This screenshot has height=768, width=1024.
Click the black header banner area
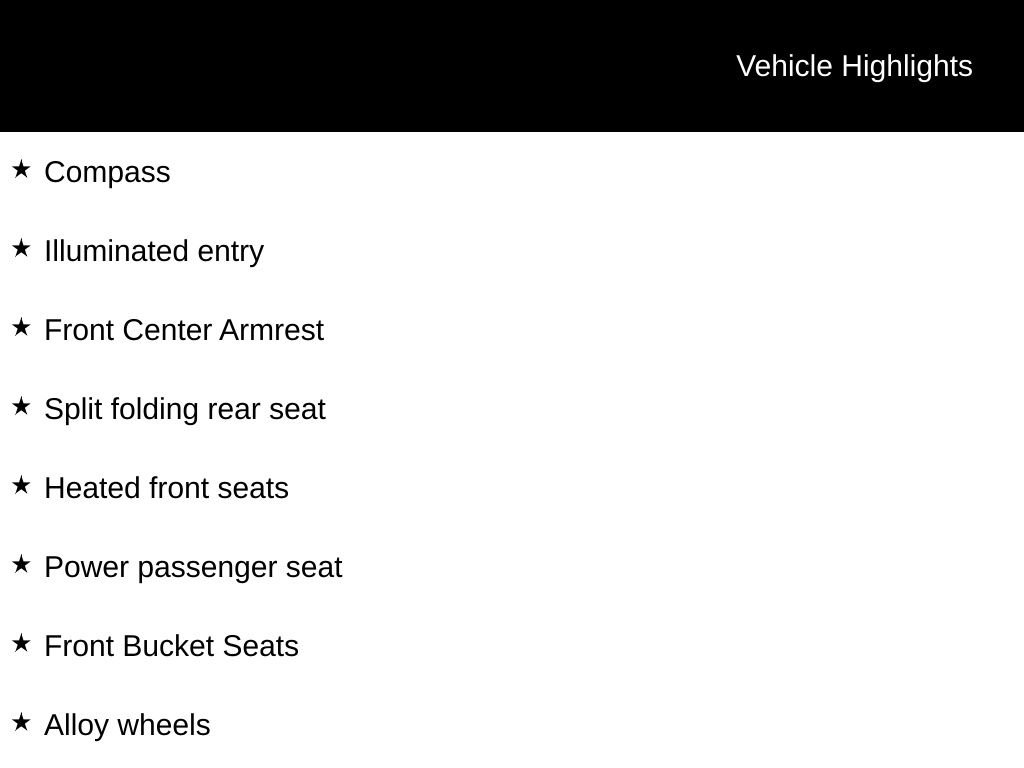coord(512,66)
